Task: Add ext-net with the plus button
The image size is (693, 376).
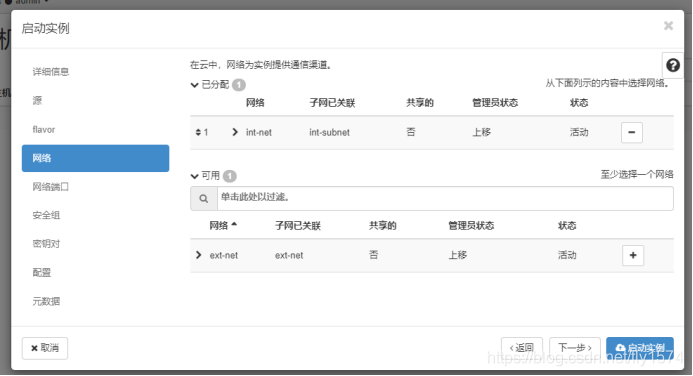Action: coord(633,255)
